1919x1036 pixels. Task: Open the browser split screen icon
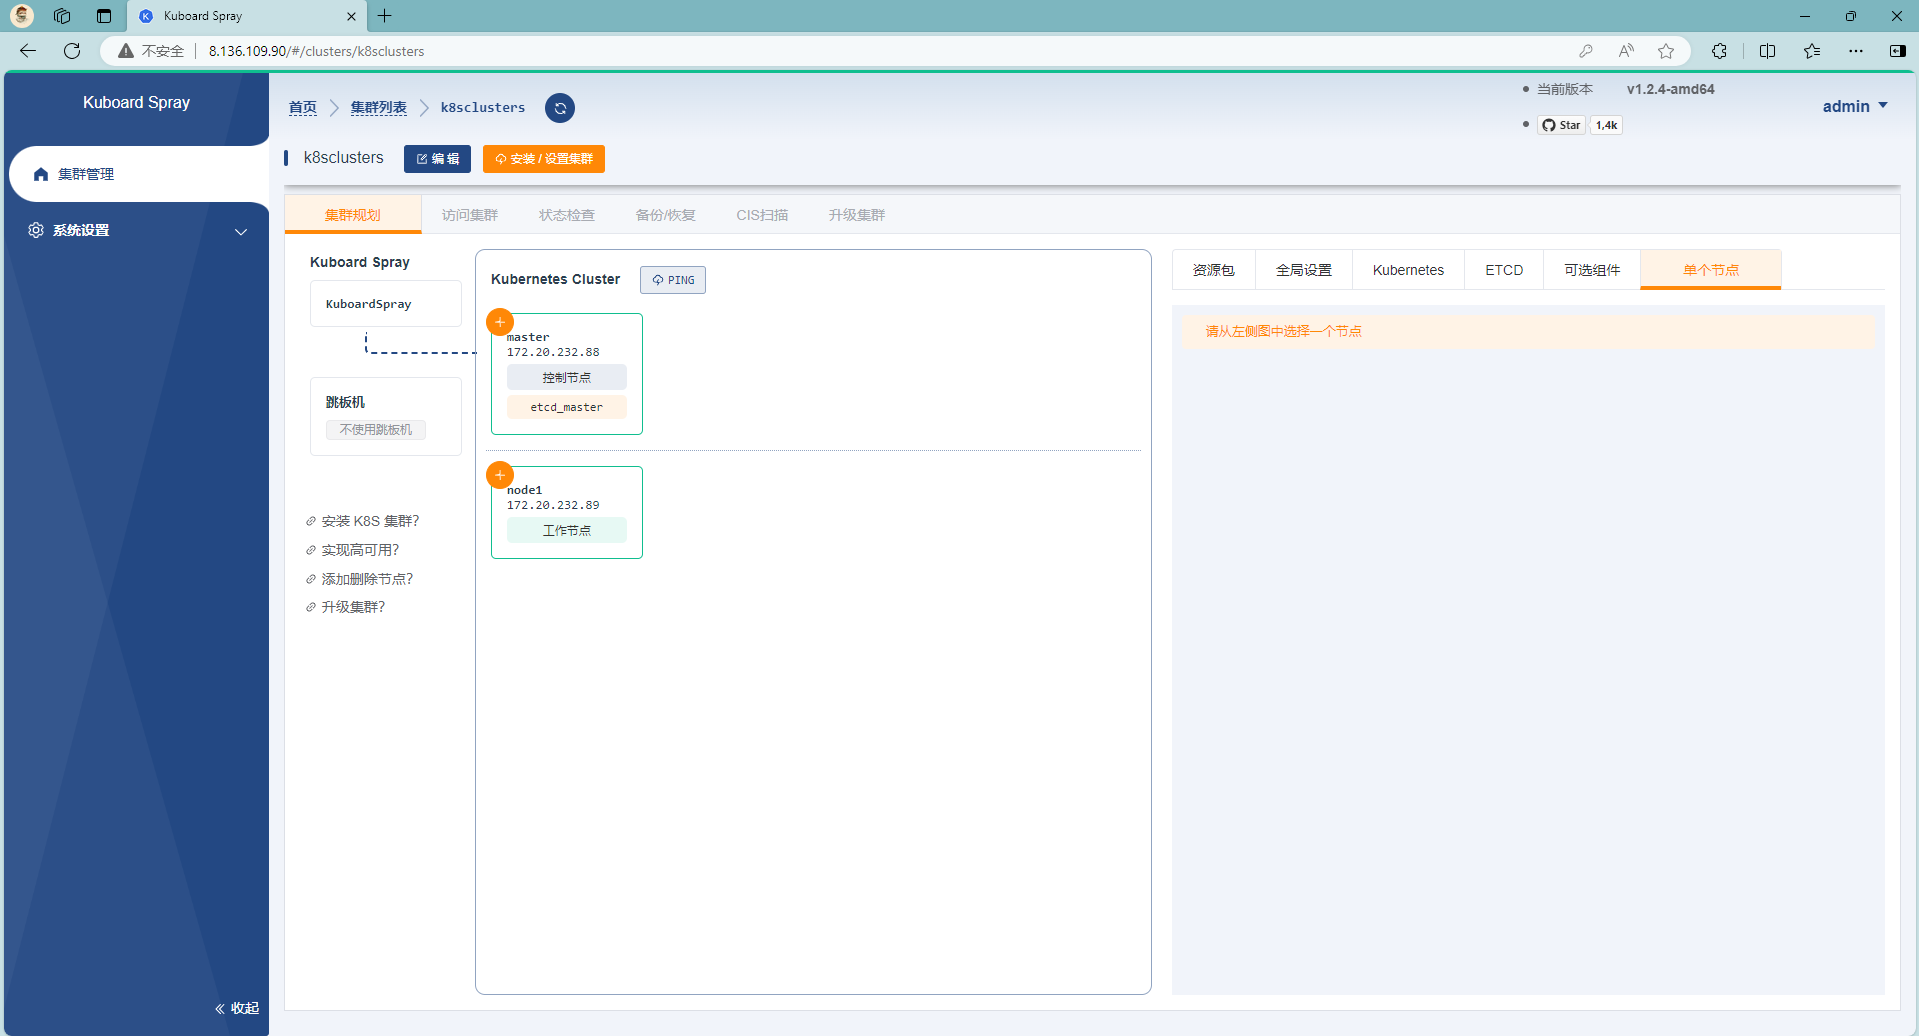coord(1767,51)
